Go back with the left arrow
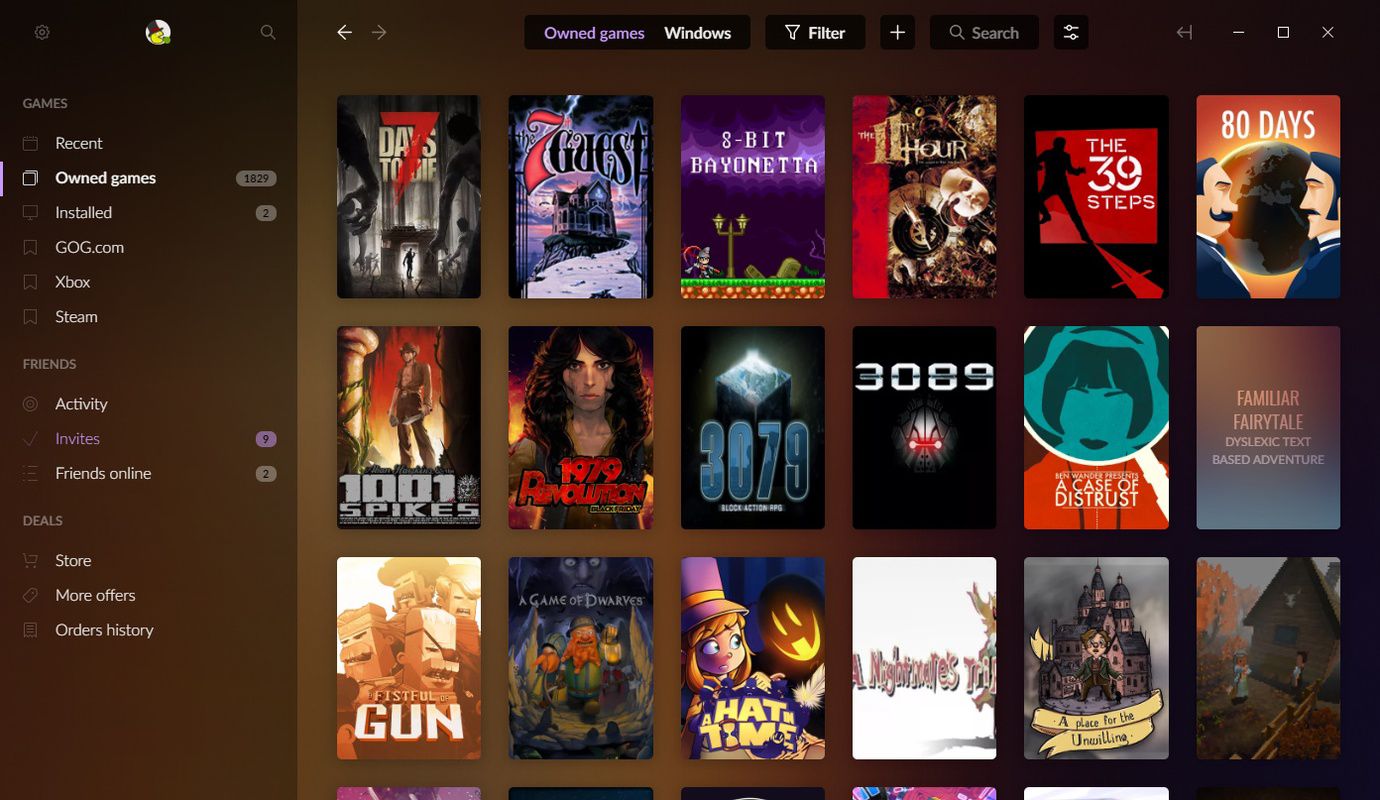Viewport: 1380px width, 800px height. click(345, 32)
